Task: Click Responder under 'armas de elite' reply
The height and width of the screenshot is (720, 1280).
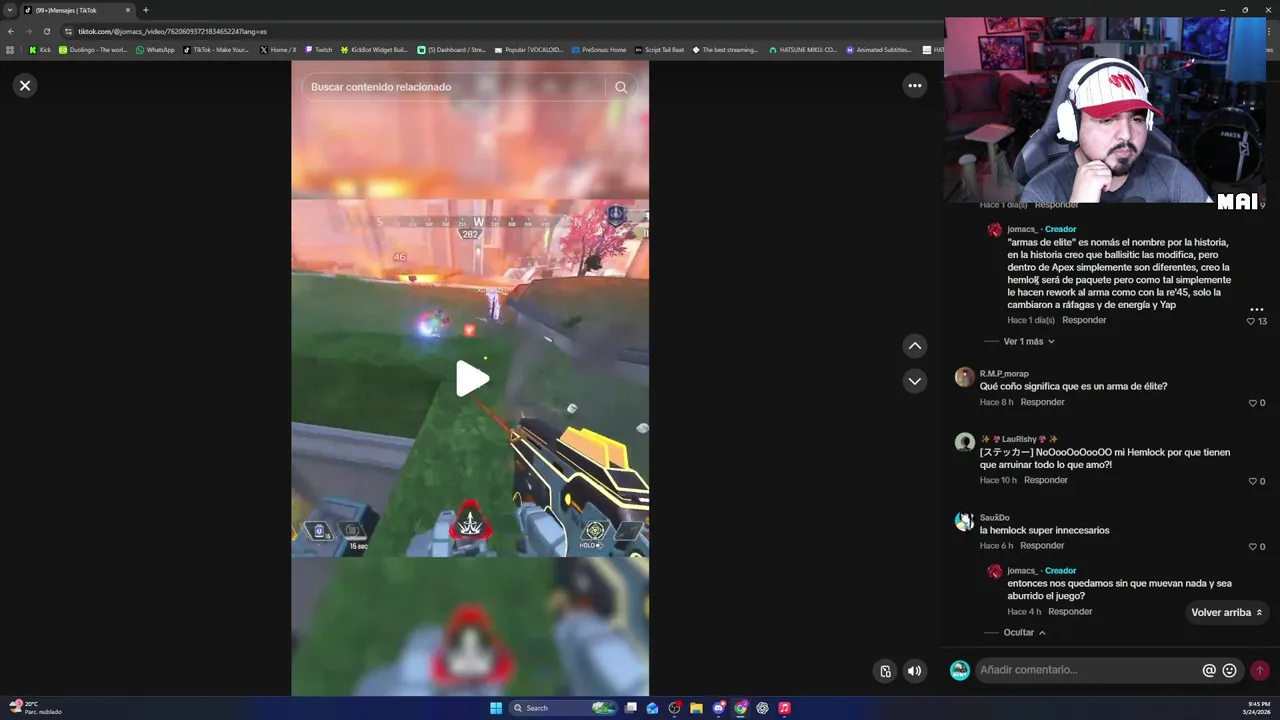Action: [1084, 320]
